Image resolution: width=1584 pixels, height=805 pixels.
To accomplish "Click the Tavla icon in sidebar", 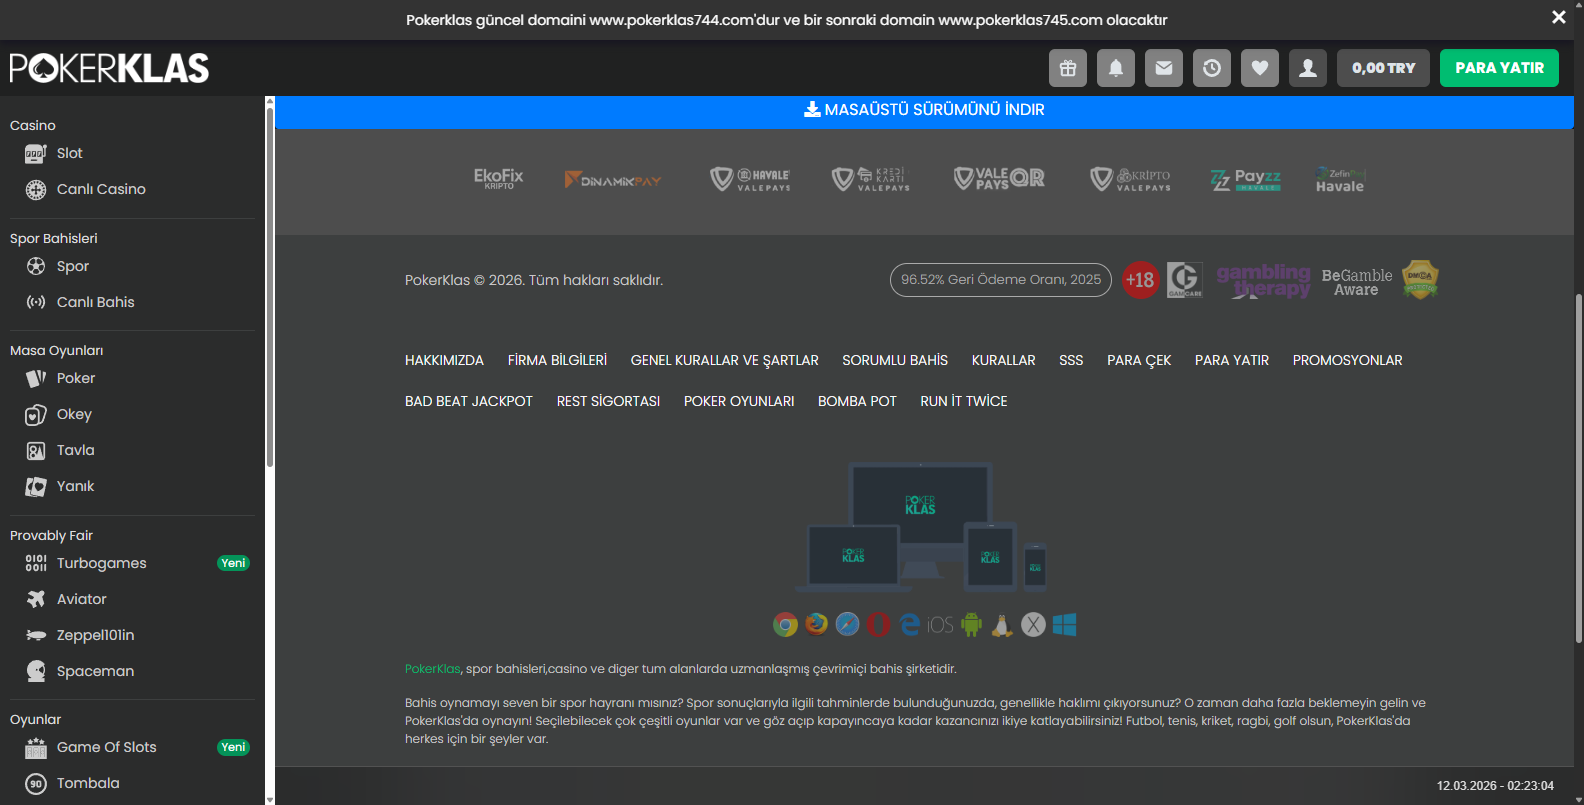I will click(36, 450).
